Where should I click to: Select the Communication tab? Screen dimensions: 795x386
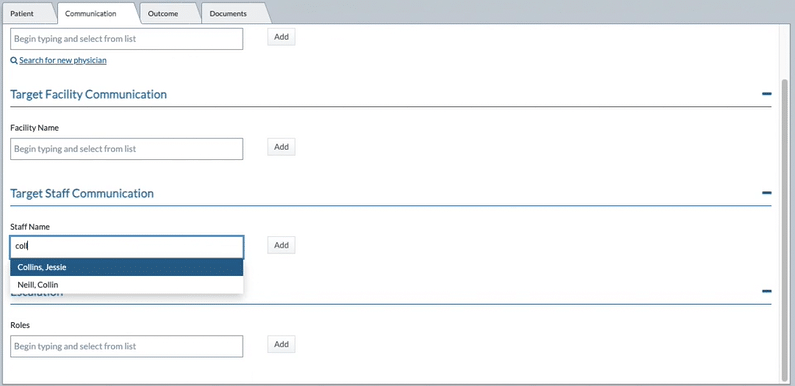[91, 14]
